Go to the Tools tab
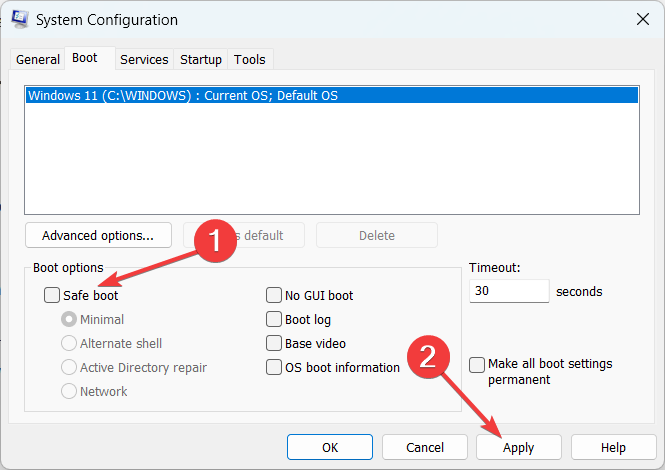665x470 pixels. point(250,60)
